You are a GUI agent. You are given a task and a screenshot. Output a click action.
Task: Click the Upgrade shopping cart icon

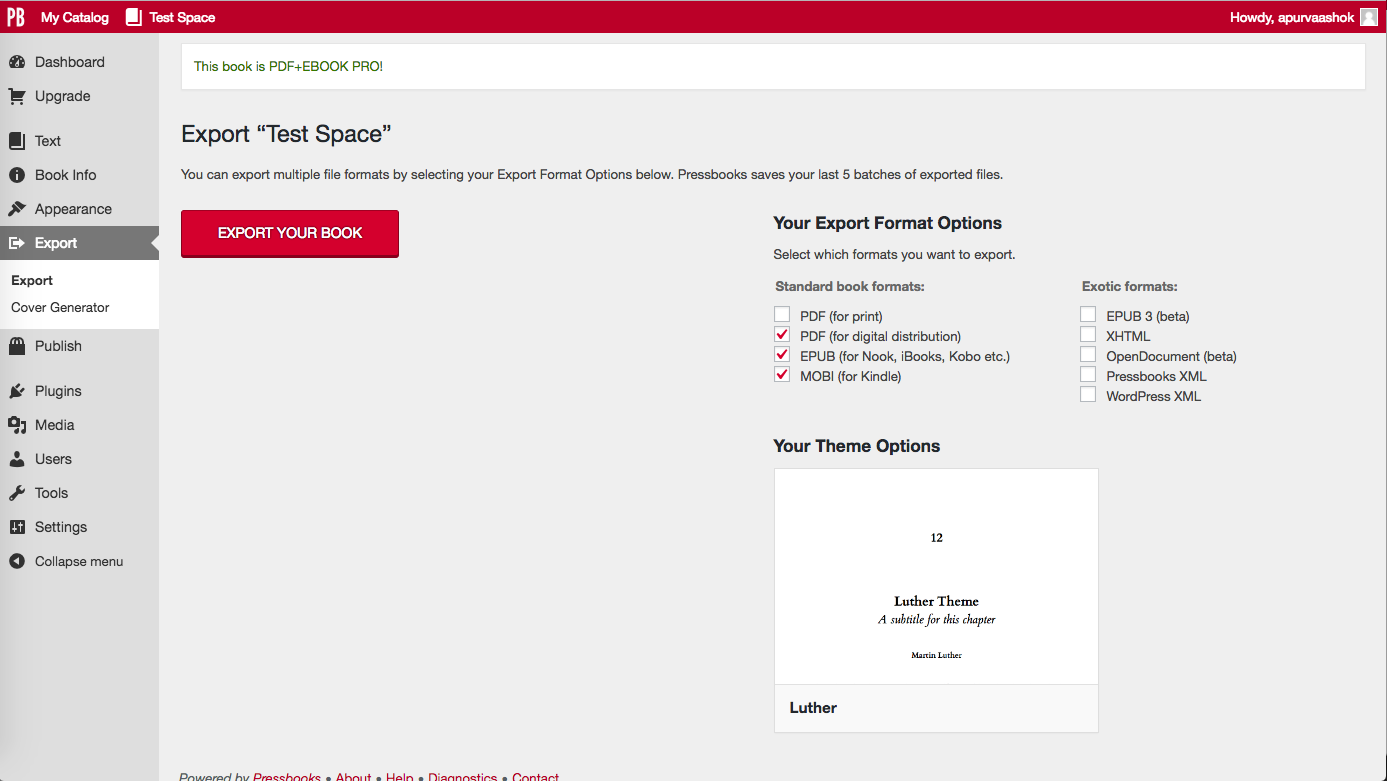point(17,96)
